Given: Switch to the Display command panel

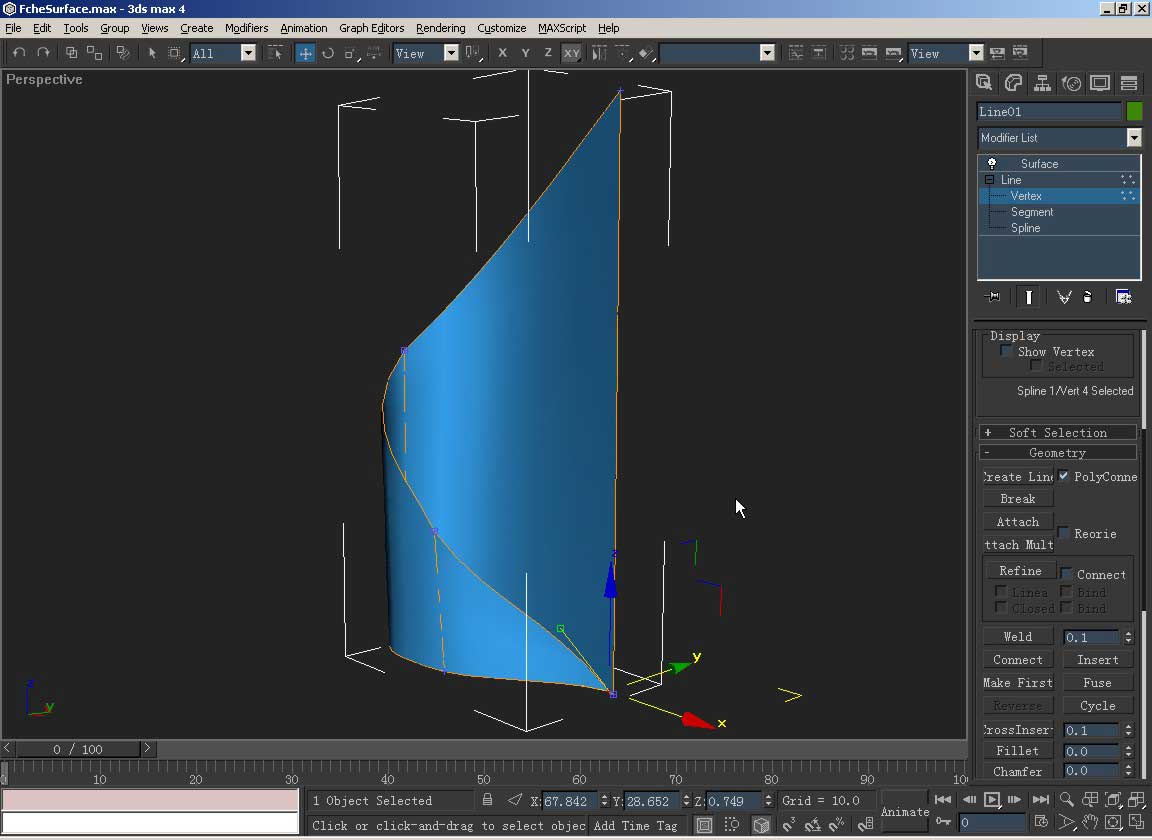Looking at the screenshot, I should [1100, 83].
